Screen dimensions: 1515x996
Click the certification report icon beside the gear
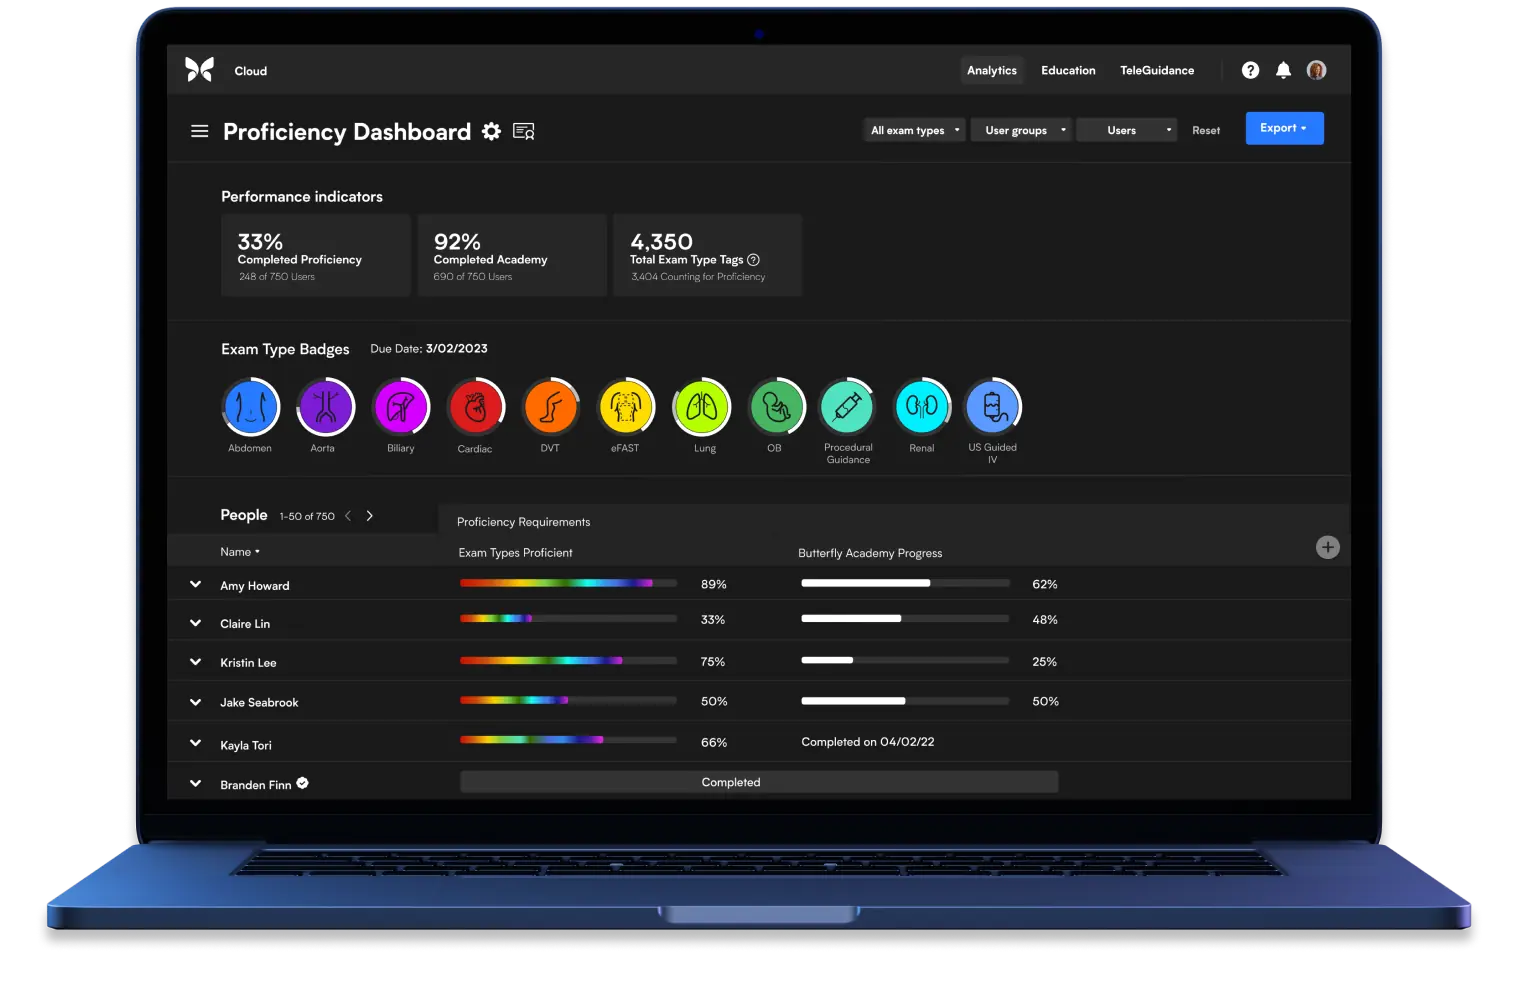click(524, 131)
